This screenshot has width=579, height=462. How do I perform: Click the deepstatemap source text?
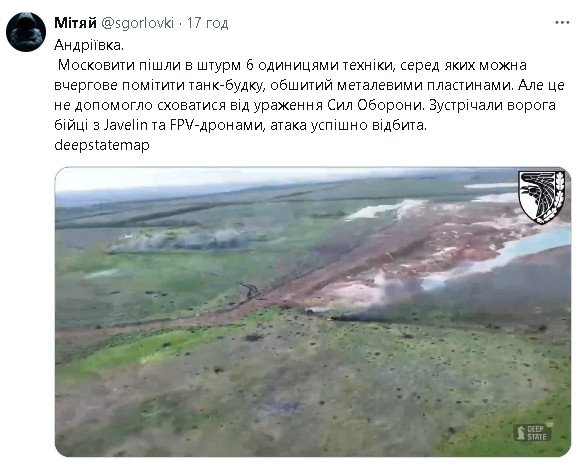point(102,145)
